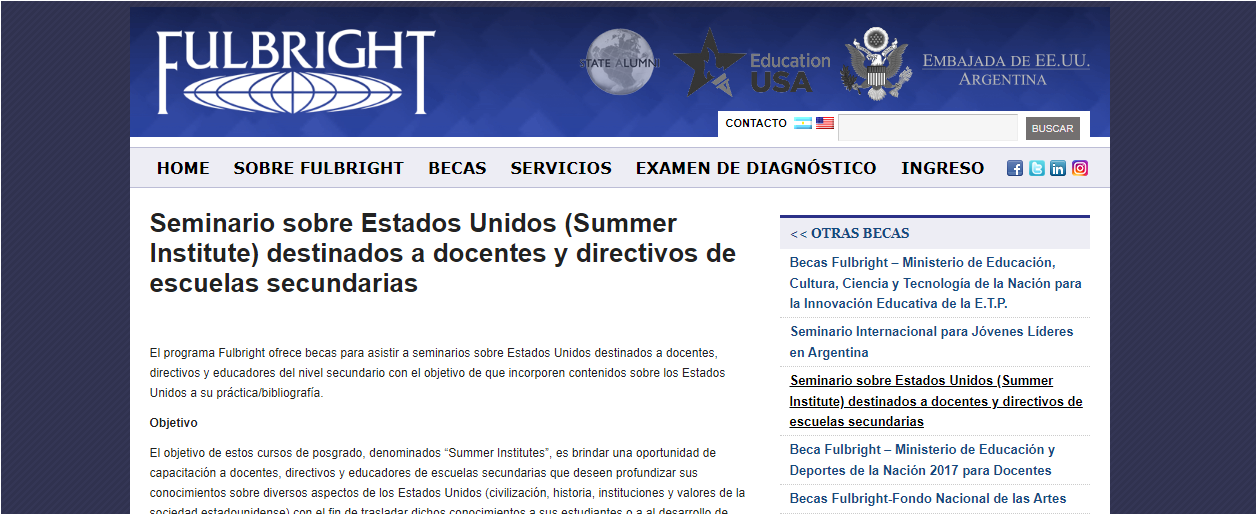This screenshot has width=1257, height=515.
Task: Click the paragraph starting 'El objetivo de estos cursos'
Action: (x=448, y=481)
